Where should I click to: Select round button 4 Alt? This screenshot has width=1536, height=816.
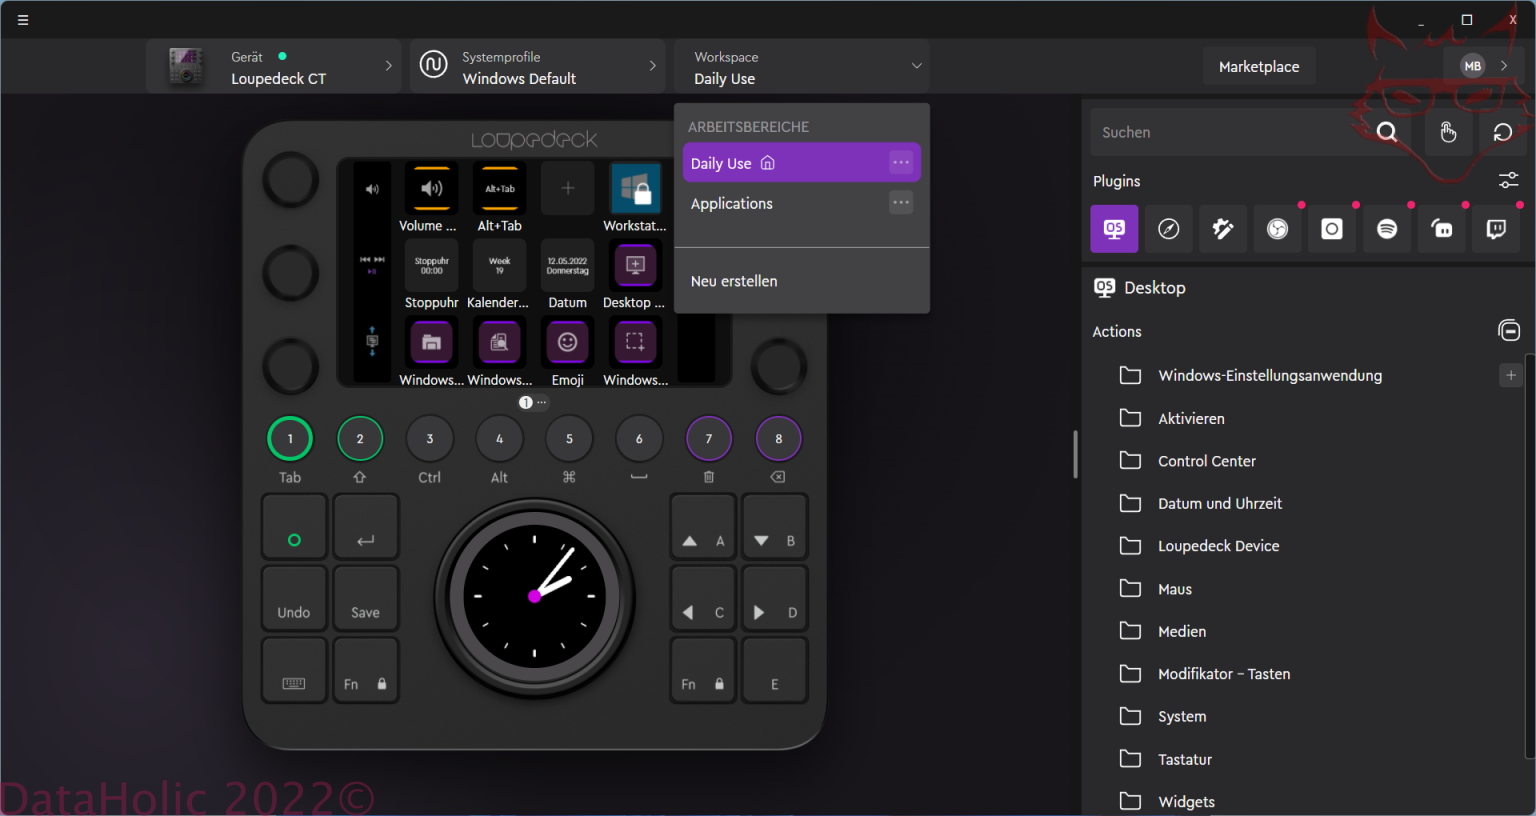499,438
